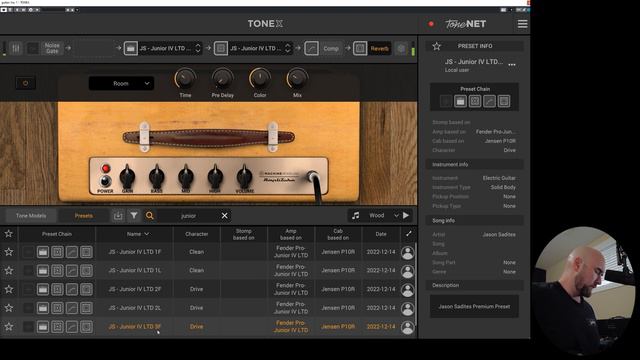Click the search magnifier icon

click(x=150, y=216)
